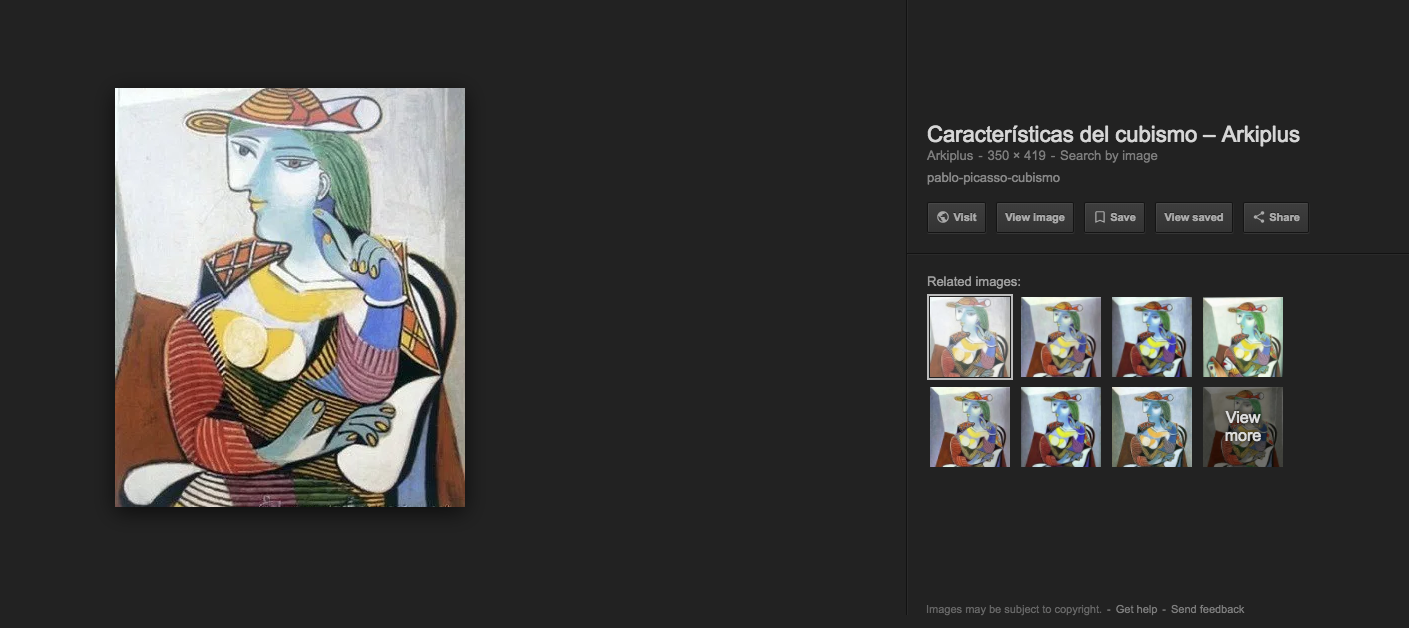
Task: Open the View saved button
Action: [1194, 217]
